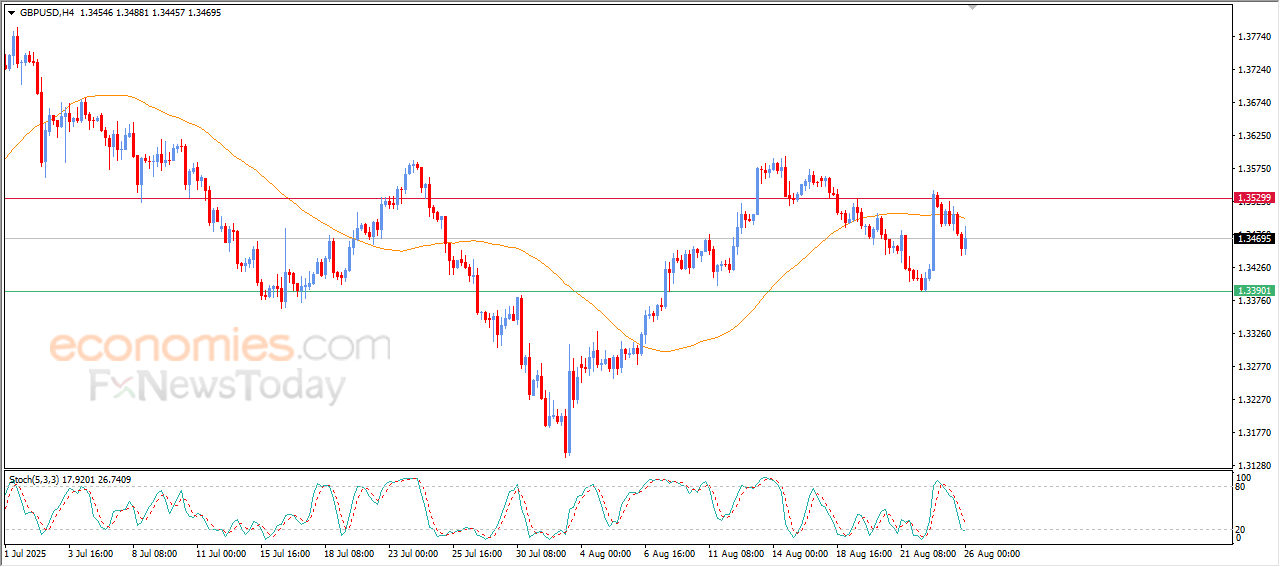
Task: Click the small triangle before GBPUSD,H4
Action: [12, 13]
